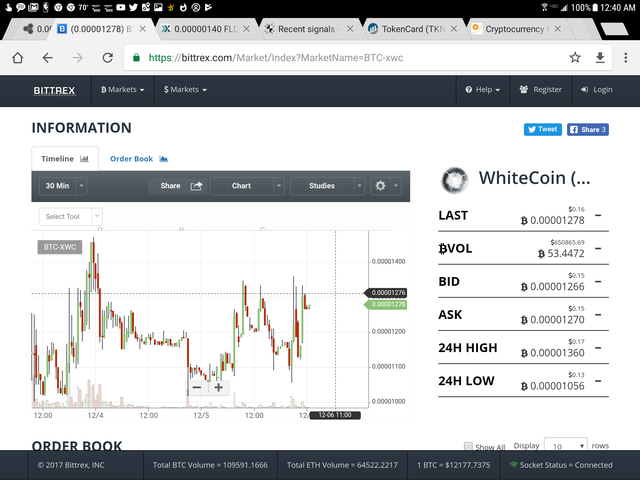The height and width of the screenshot is (480, 640).
Task: Collapse the LAST row minus icon
Action: [598, 215]
